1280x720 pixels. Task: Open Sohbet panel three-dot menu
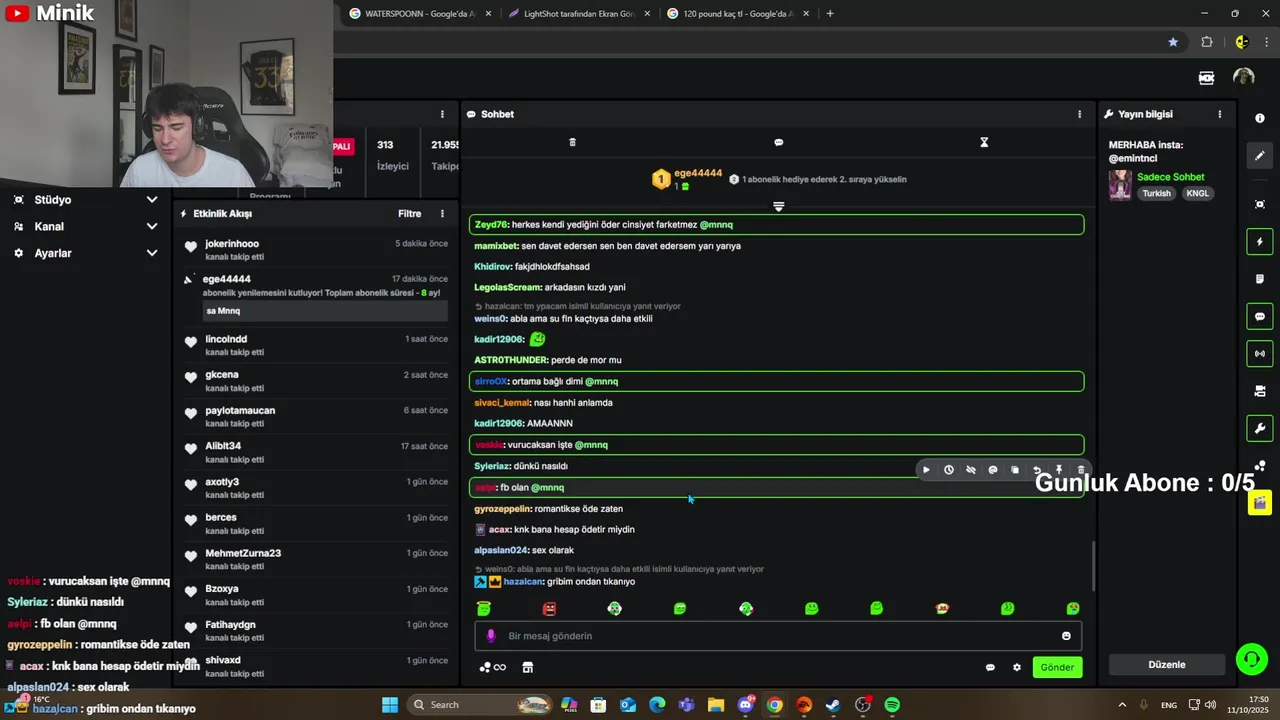point(1079,114)
